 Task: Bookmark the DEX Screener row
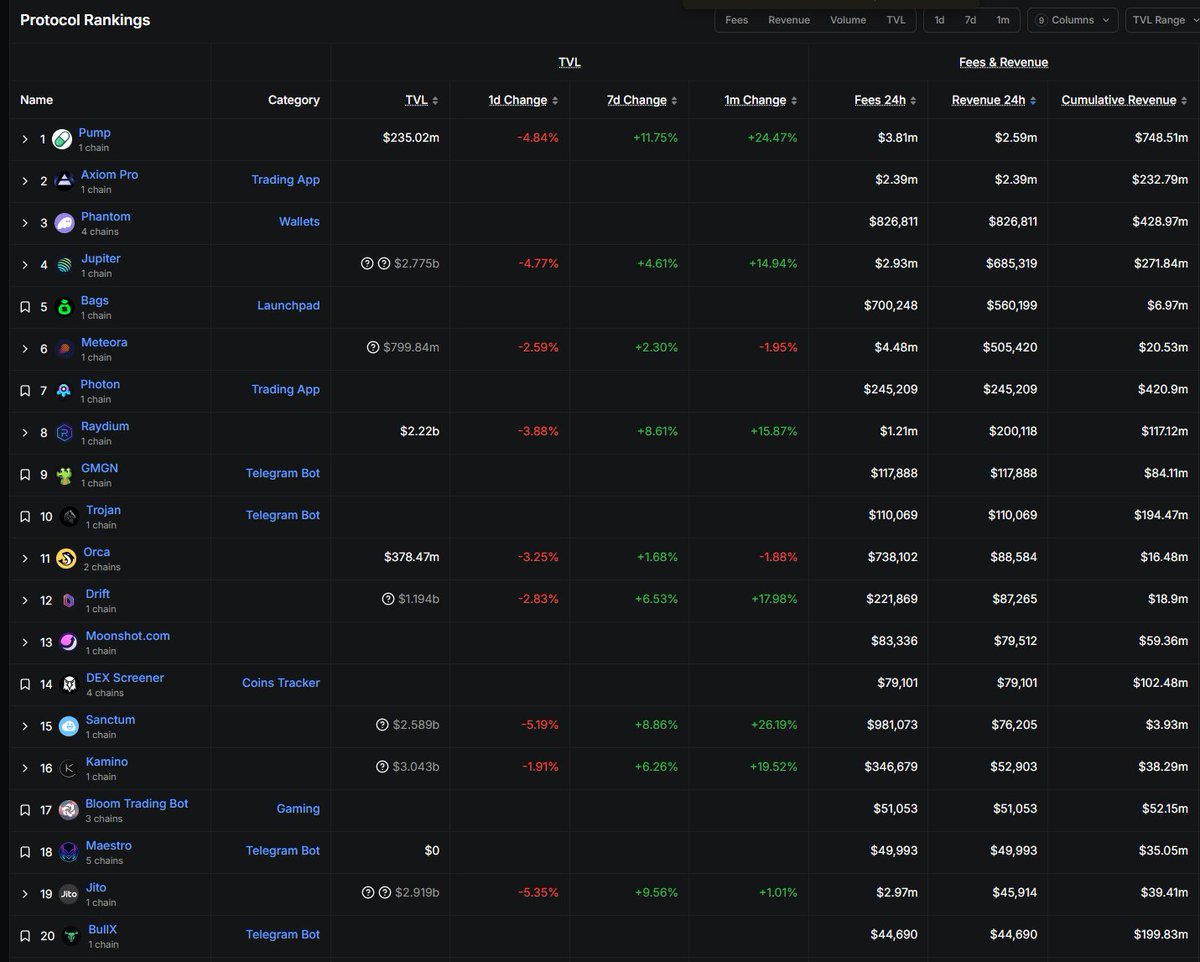pyautogui.click(x=25, y=685)
